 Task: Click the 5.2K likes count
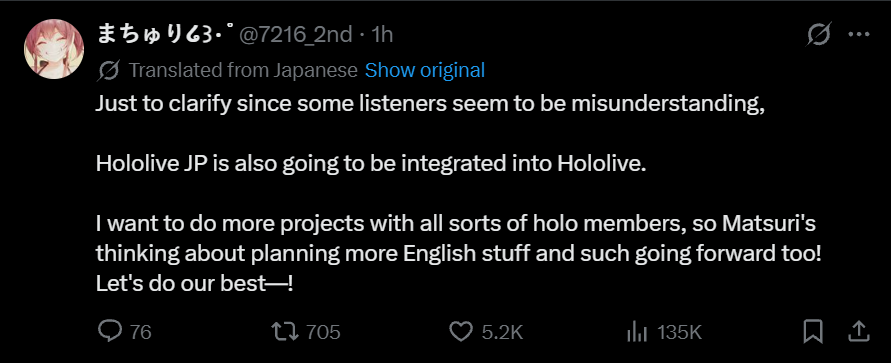click(x=502, y=332)
